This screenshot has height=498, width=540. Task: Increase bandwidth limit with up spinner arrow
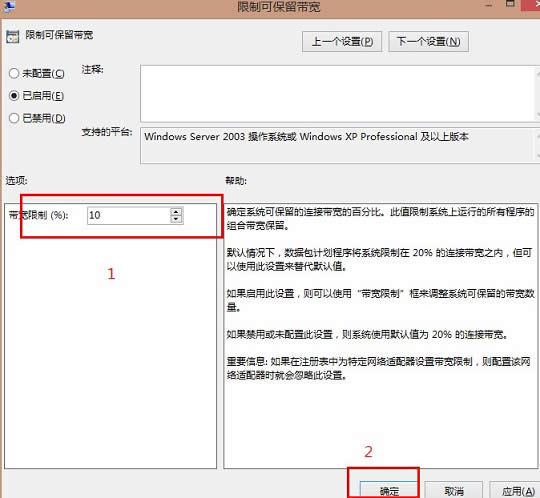pyautogui.click(x=176, y=211)
